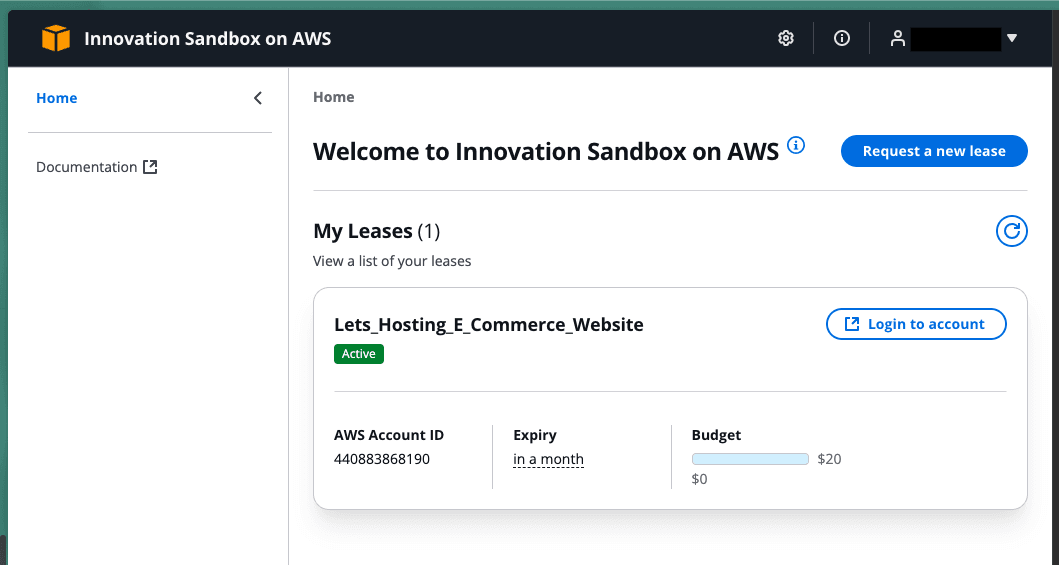Expand the user account dropdown arrow
The width and height of the screenshot is (1059, 565).
click(x=1011, y=38)
